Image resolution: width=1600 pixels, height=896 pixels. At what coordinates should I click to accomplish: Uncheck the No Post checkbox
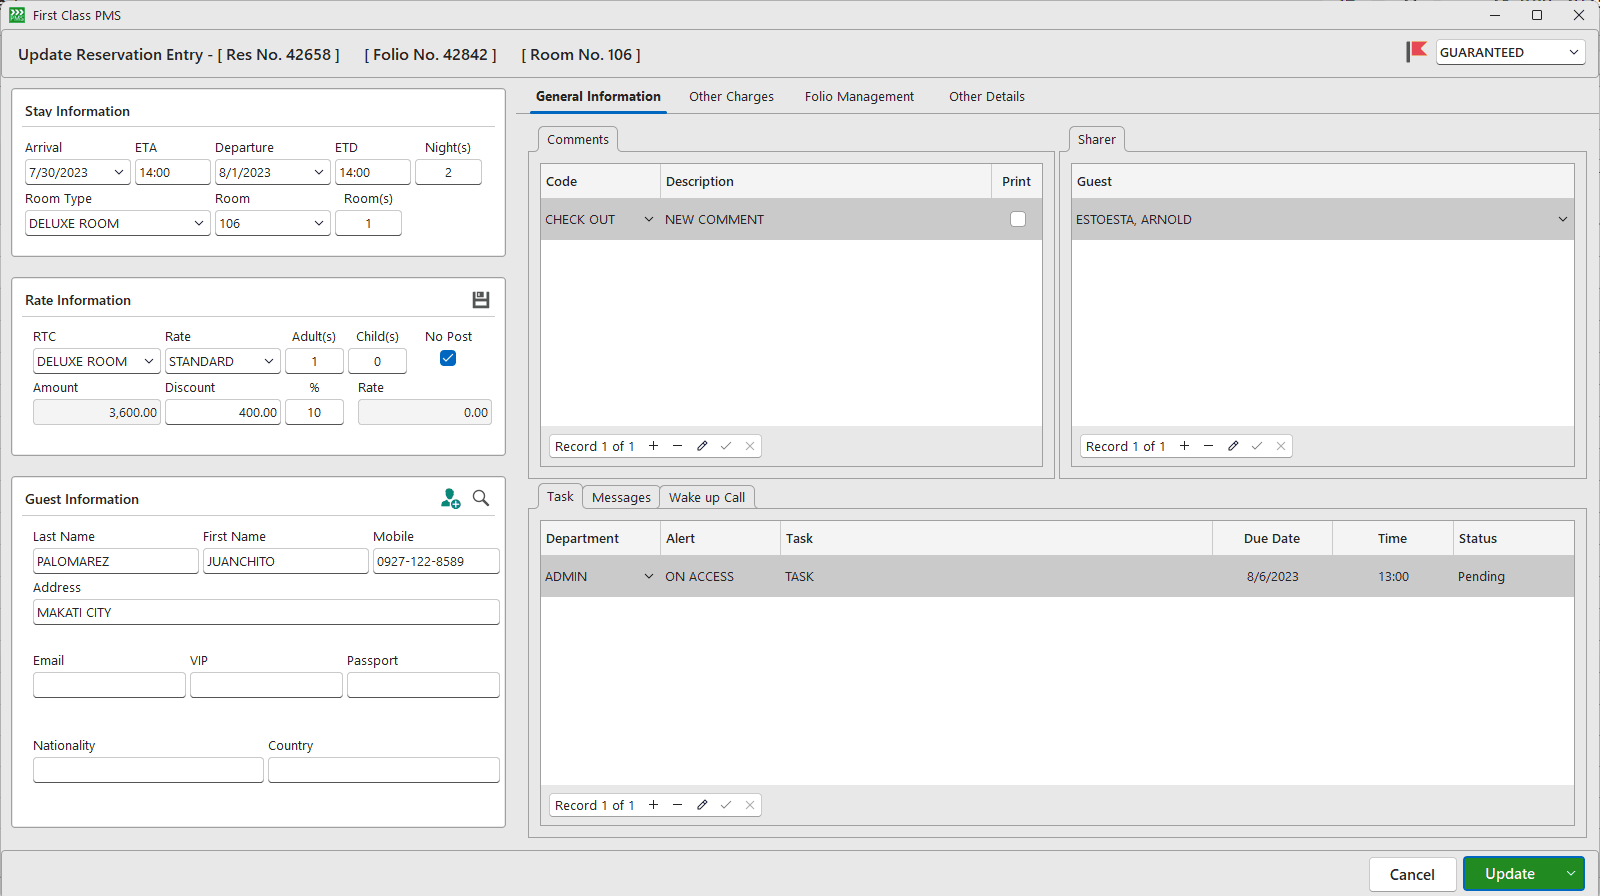448,359
